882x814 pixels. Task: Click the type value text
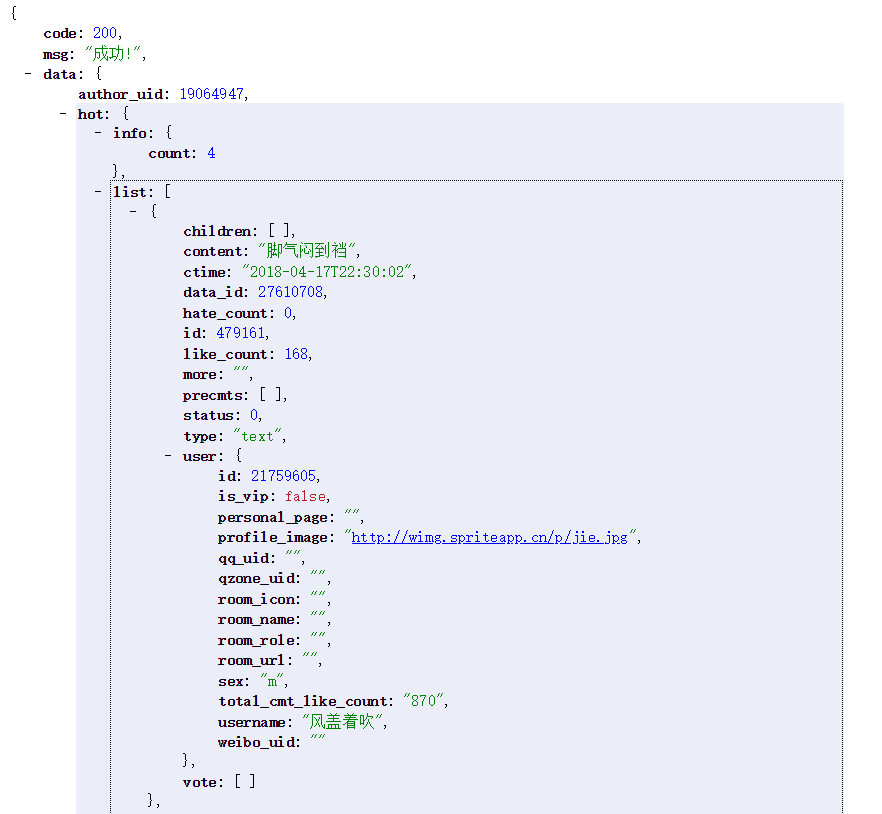tap(258, 437)
